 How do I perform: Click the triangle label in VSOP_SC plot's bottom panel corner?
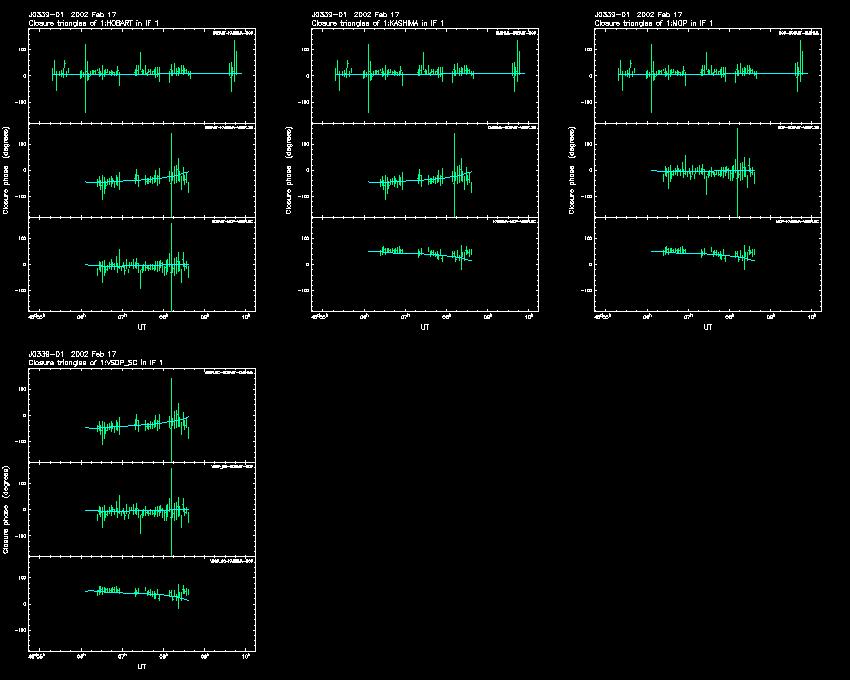coord(231,561)
